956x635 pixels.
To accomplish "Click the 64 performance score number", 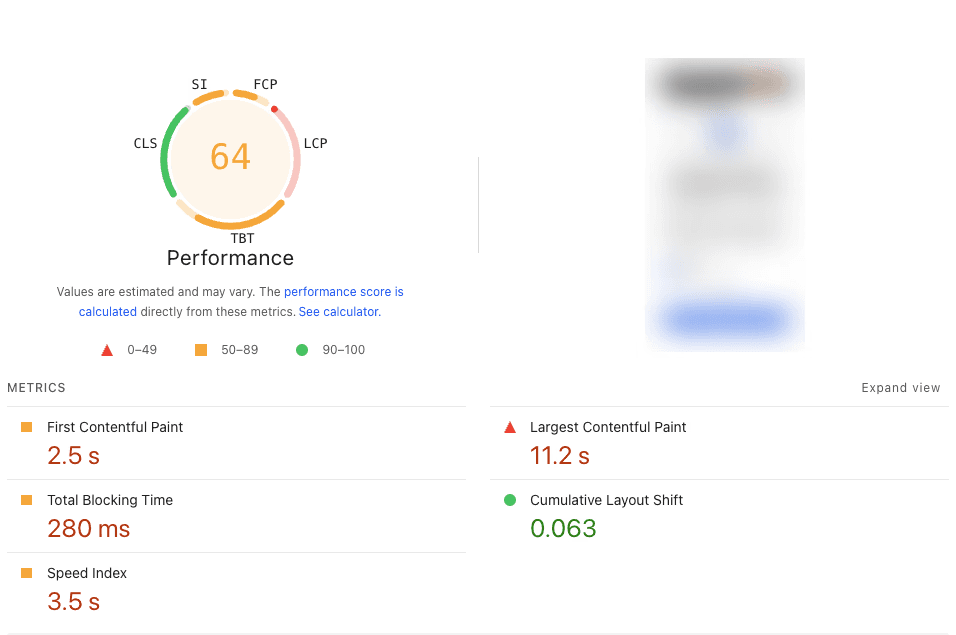I will pyautogui.click(x=230, y=157).
